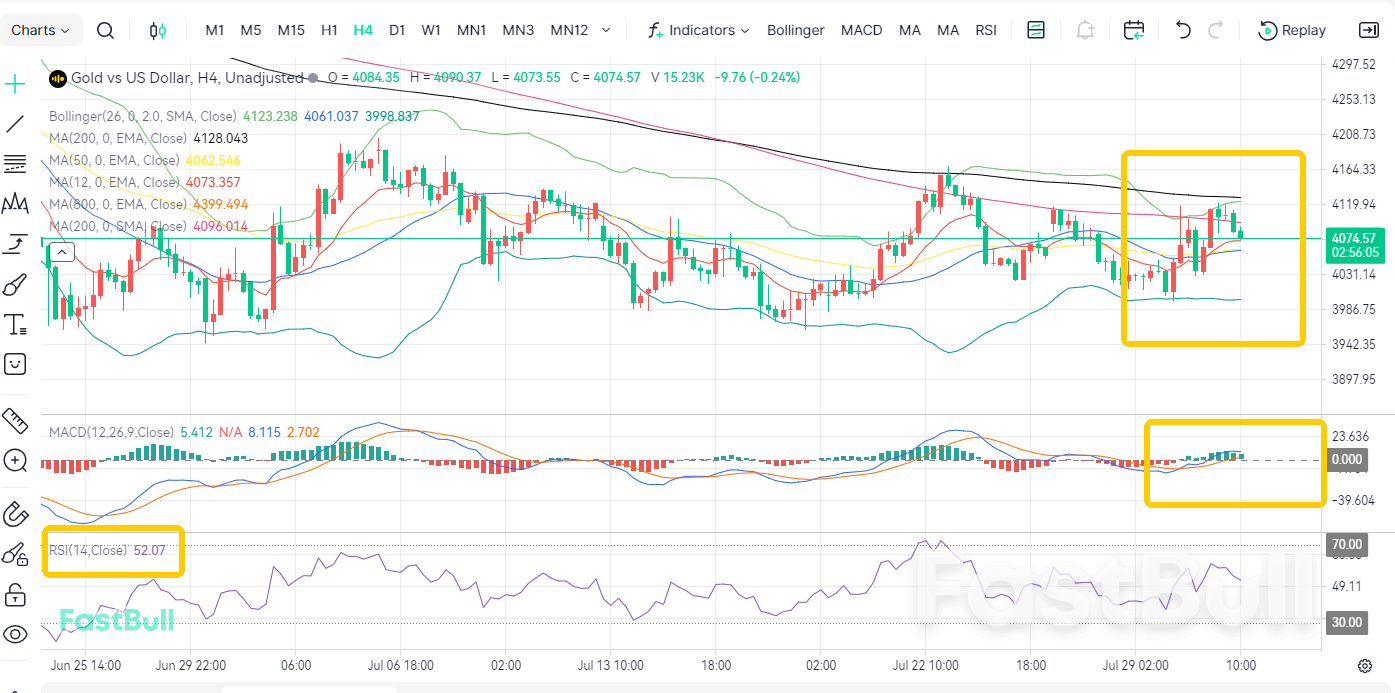The image size is (1395, 693).
Task: Activate the zoom-in magnifier tool
Action: point(15,461)
